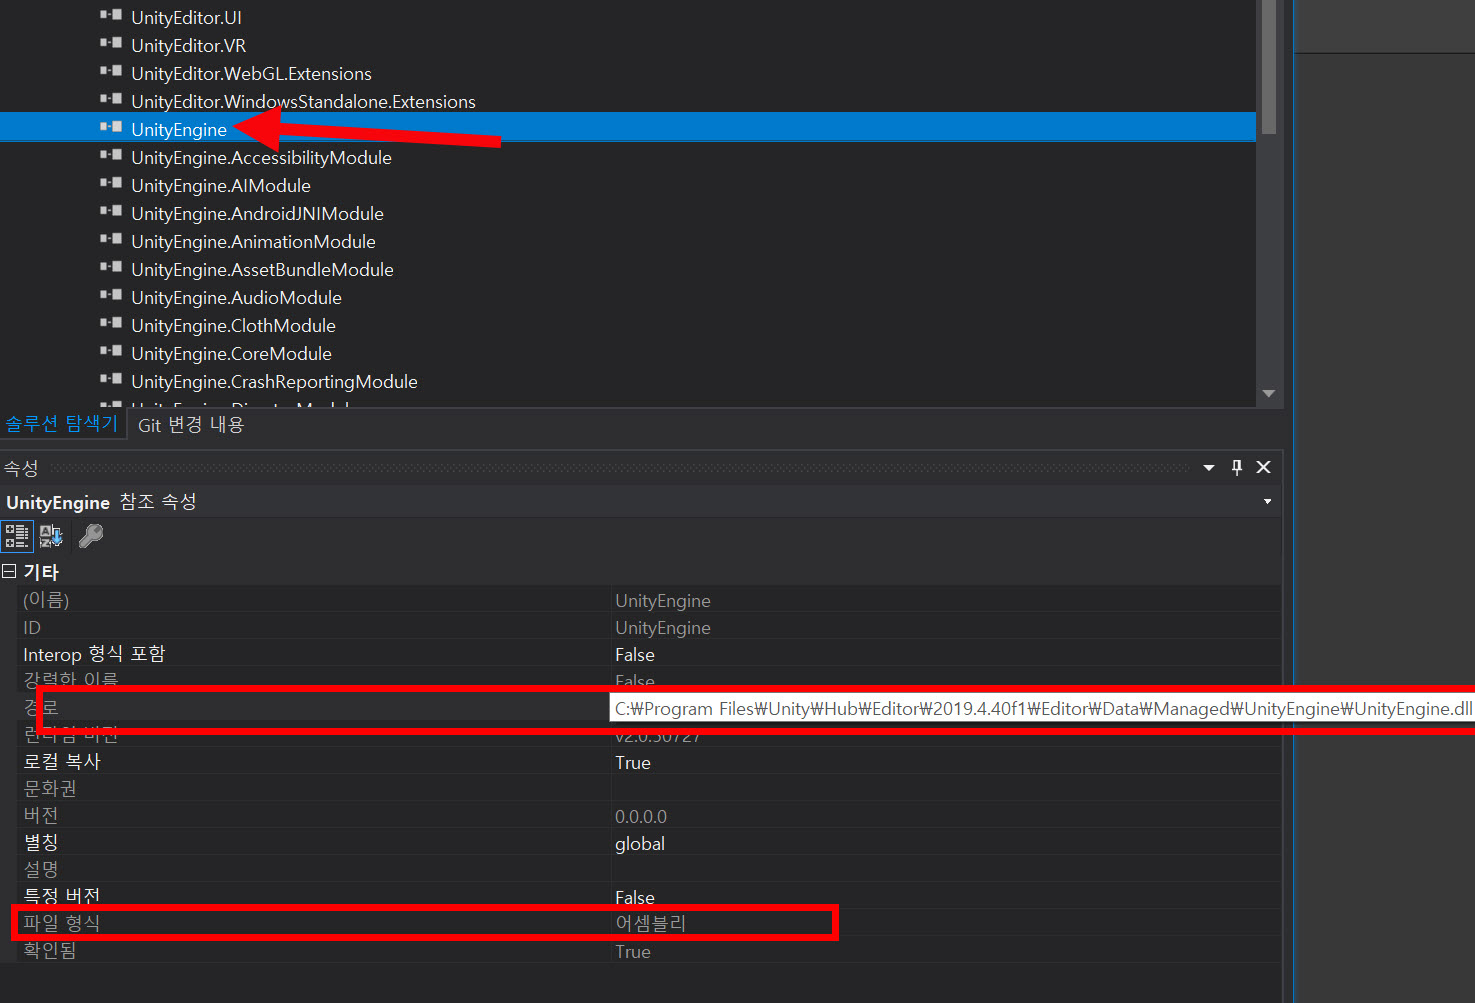Select the 파일 형식 property label
This screenshot has height=1003, width=1475.
pyautogui.click(x=62, y=923)
